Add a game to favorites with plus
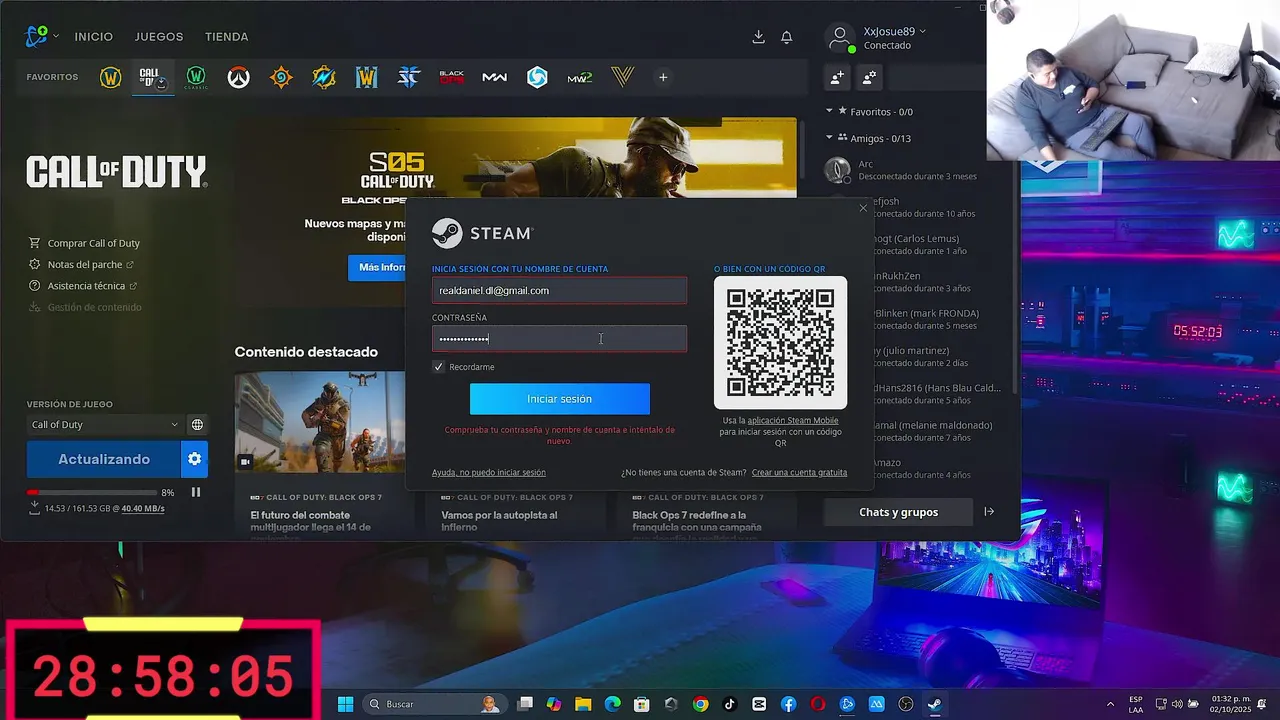1280x720 pixels. point(663,77)
